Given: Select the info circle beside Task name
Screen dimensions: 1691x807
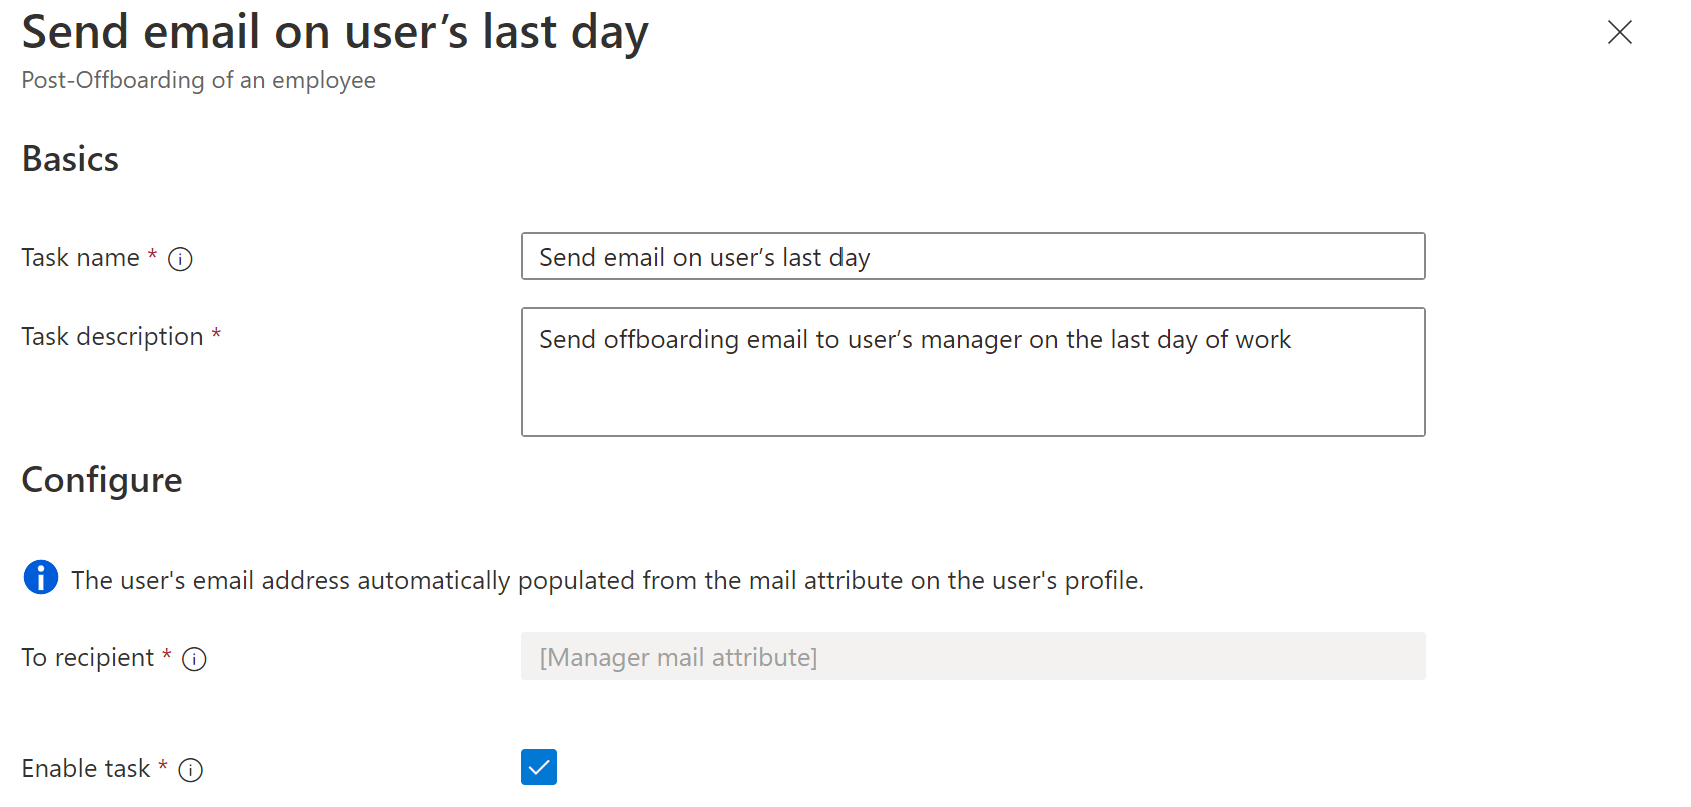Looking at the screenshot, I should (x=179, y=259).
